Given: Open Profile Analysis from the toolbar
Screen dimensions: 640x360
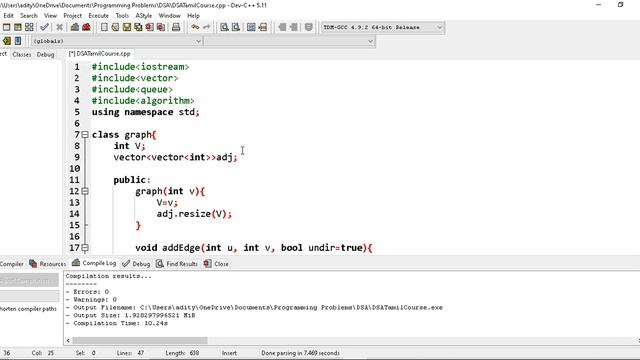Looking at the screenshot, I should coord(75,27).
